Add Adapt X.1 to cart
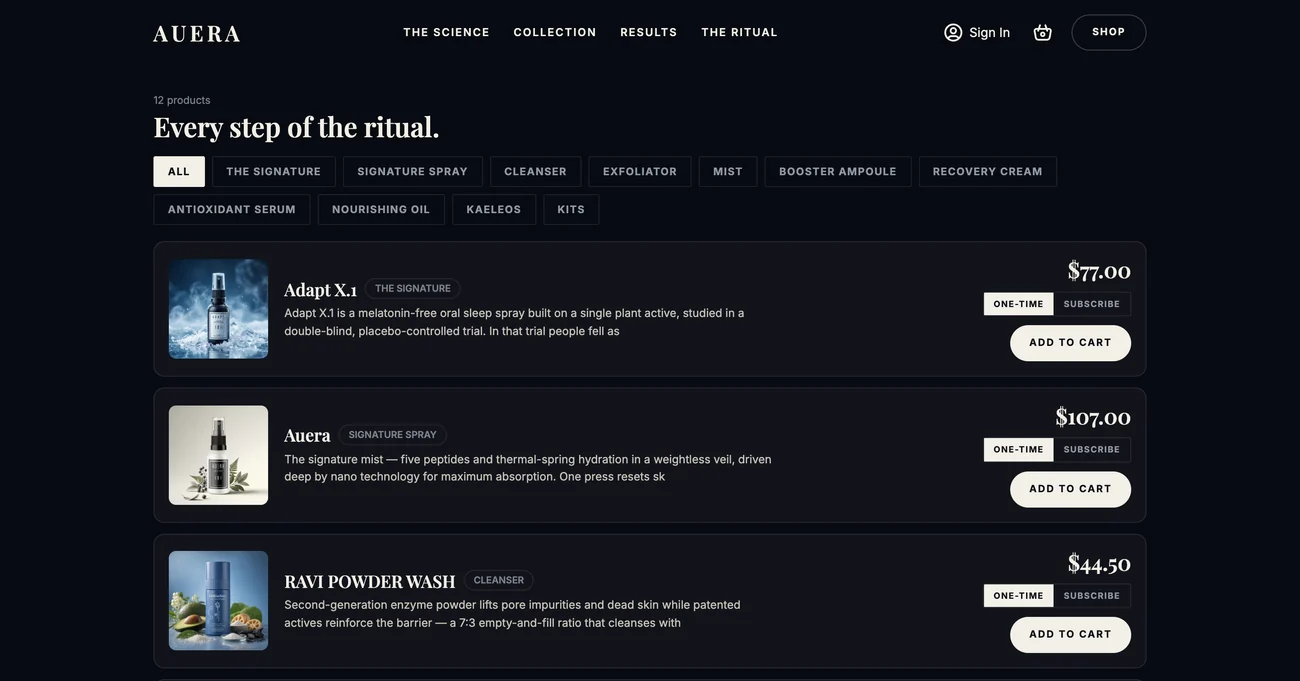The height and width of the screenshot is (681, 1300). (x=1070, y=343)
